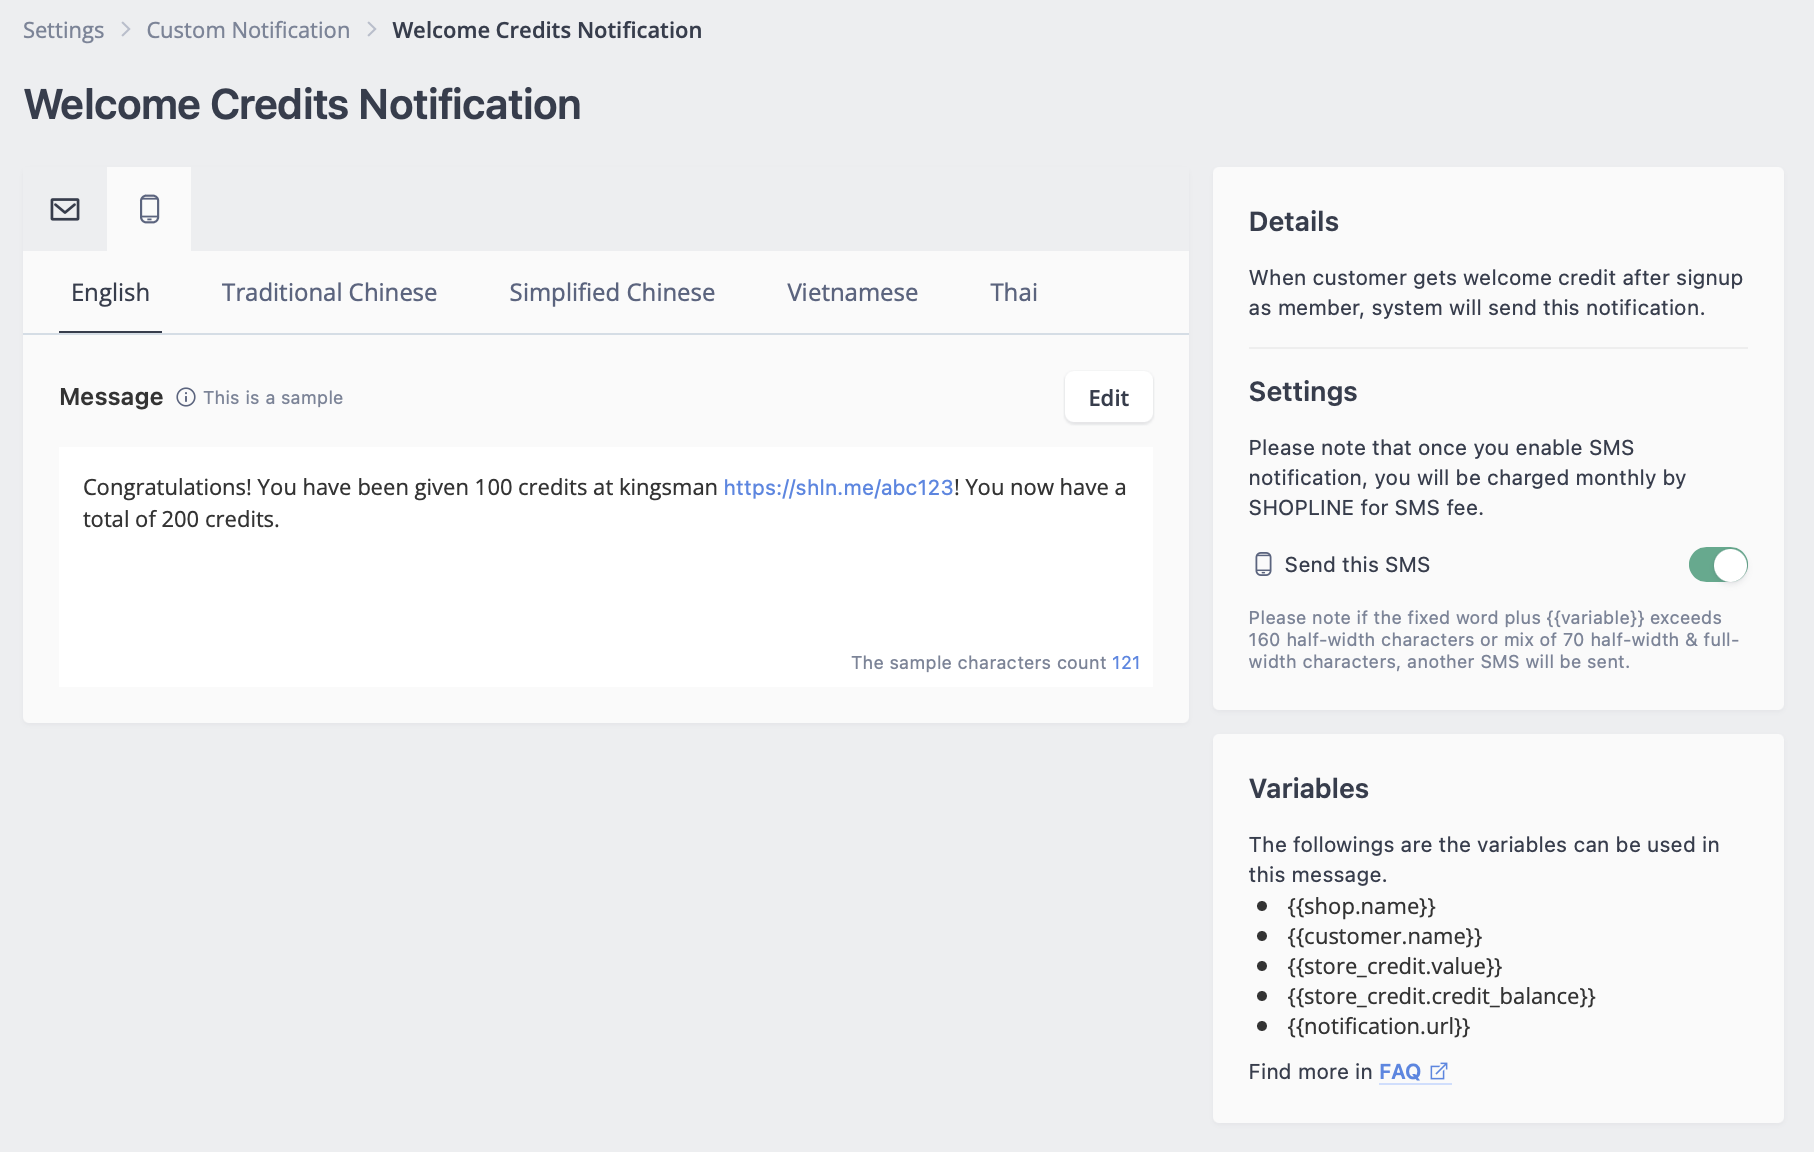Click the Edit message button
The image size is (1814, 1152).
click(x=1109, y=398)
